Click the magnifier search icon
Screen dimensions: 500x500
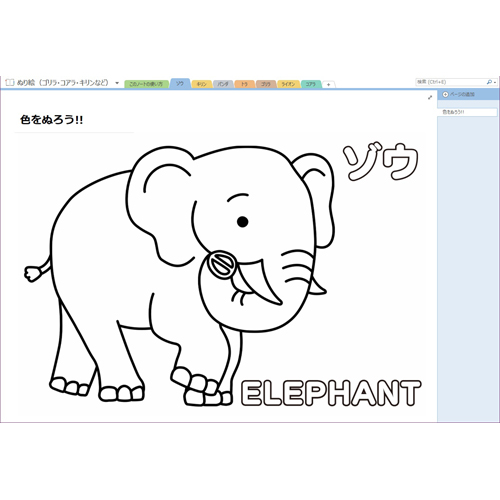coord(489,82)
